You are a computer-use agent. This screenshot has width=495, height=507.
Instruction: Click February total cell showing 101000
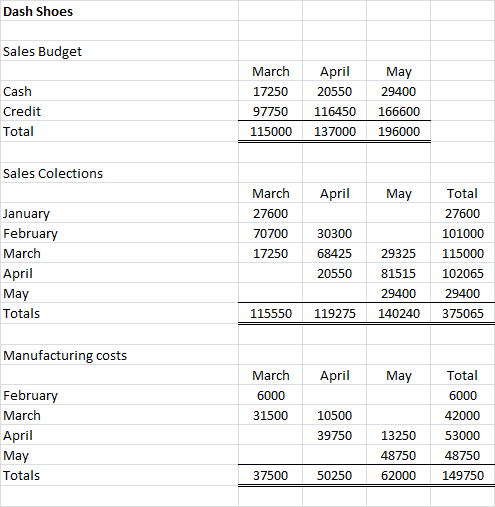coord(463,233)
